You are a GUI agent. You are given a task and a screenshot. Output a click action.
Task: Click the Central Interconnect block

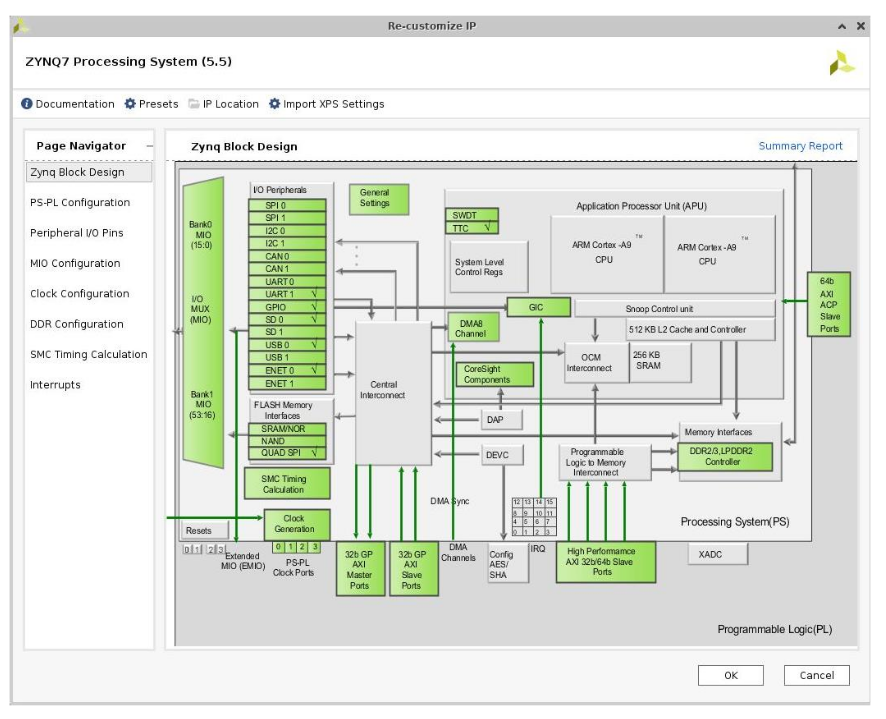pos(393,393)
